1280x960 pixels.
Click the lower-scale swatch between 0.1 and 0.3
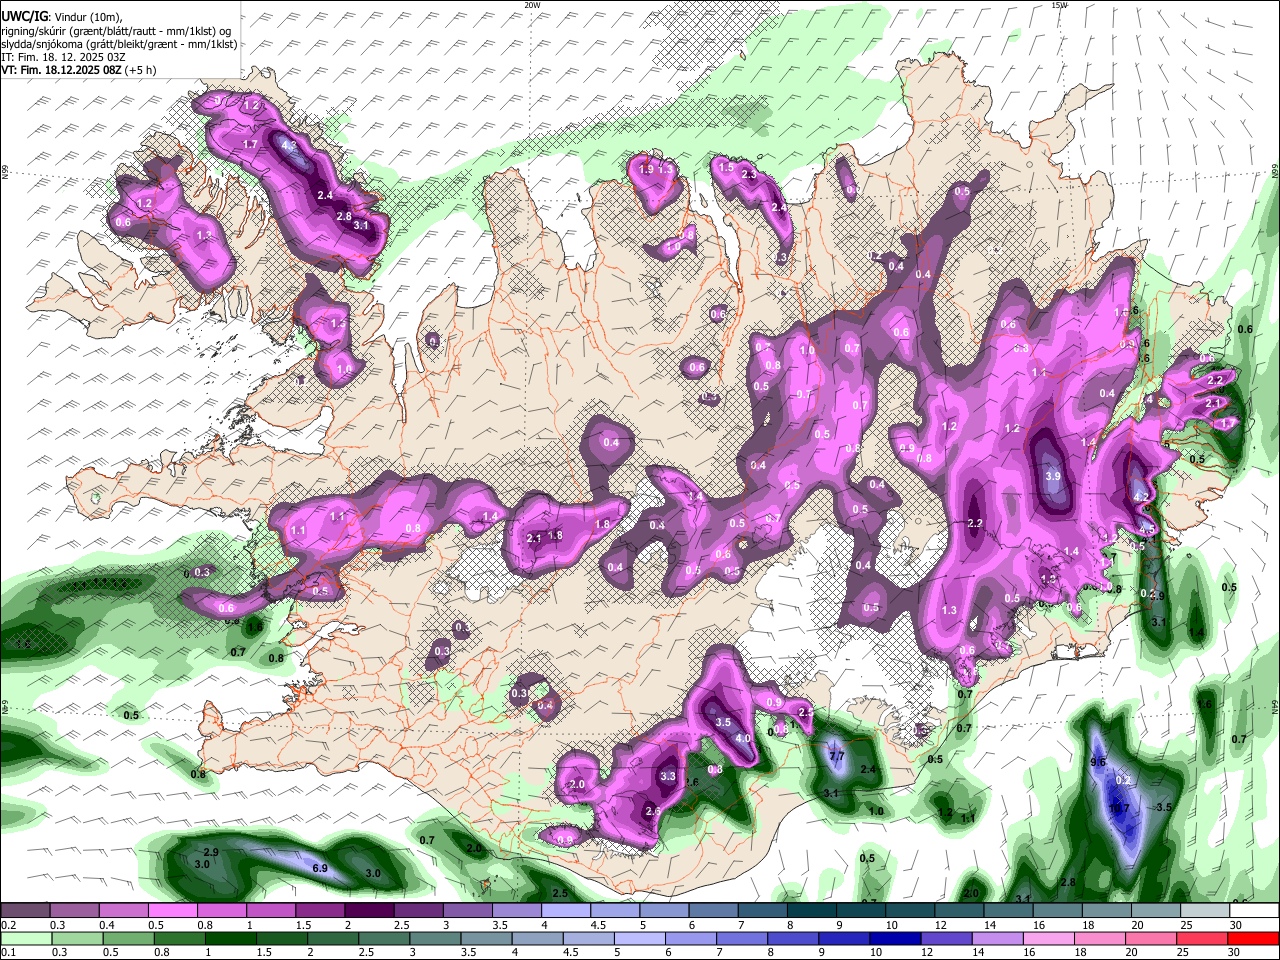click(25, 939)
